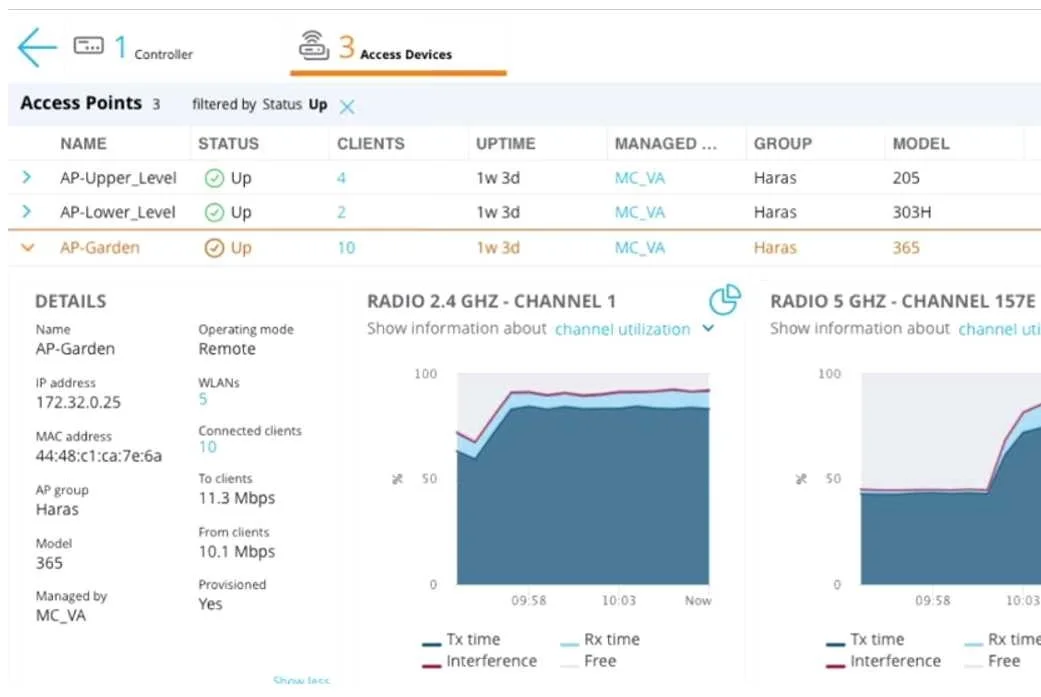Click AP-Upper_Level Up status check icon
The width and height of the screenshot is (1041, 697).
[214, 178]
